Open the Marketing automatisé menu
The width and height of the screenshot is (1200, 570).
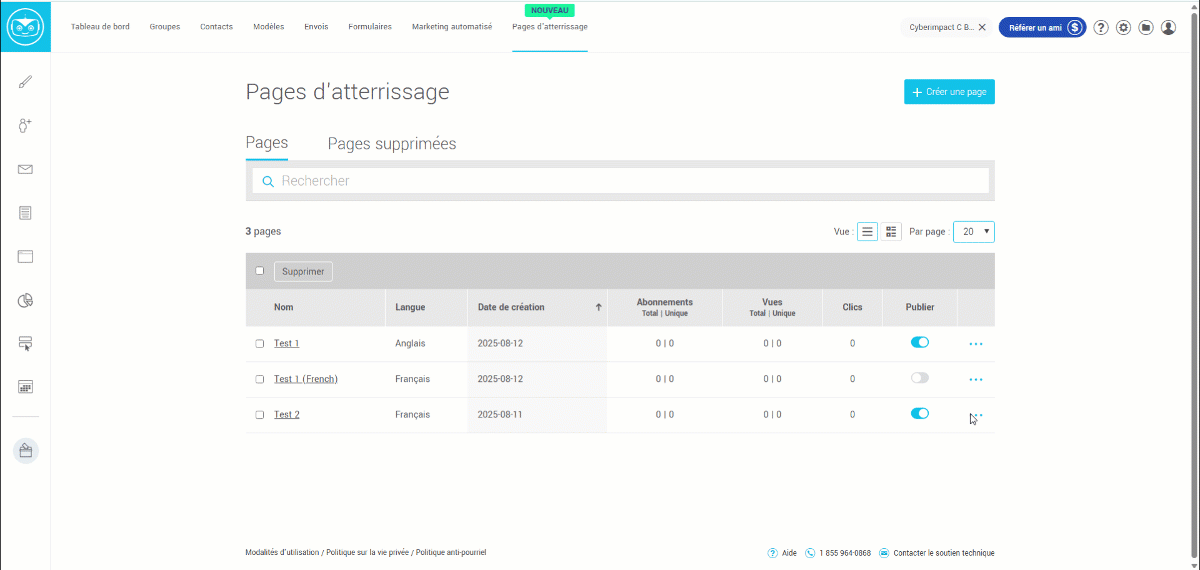452,27
